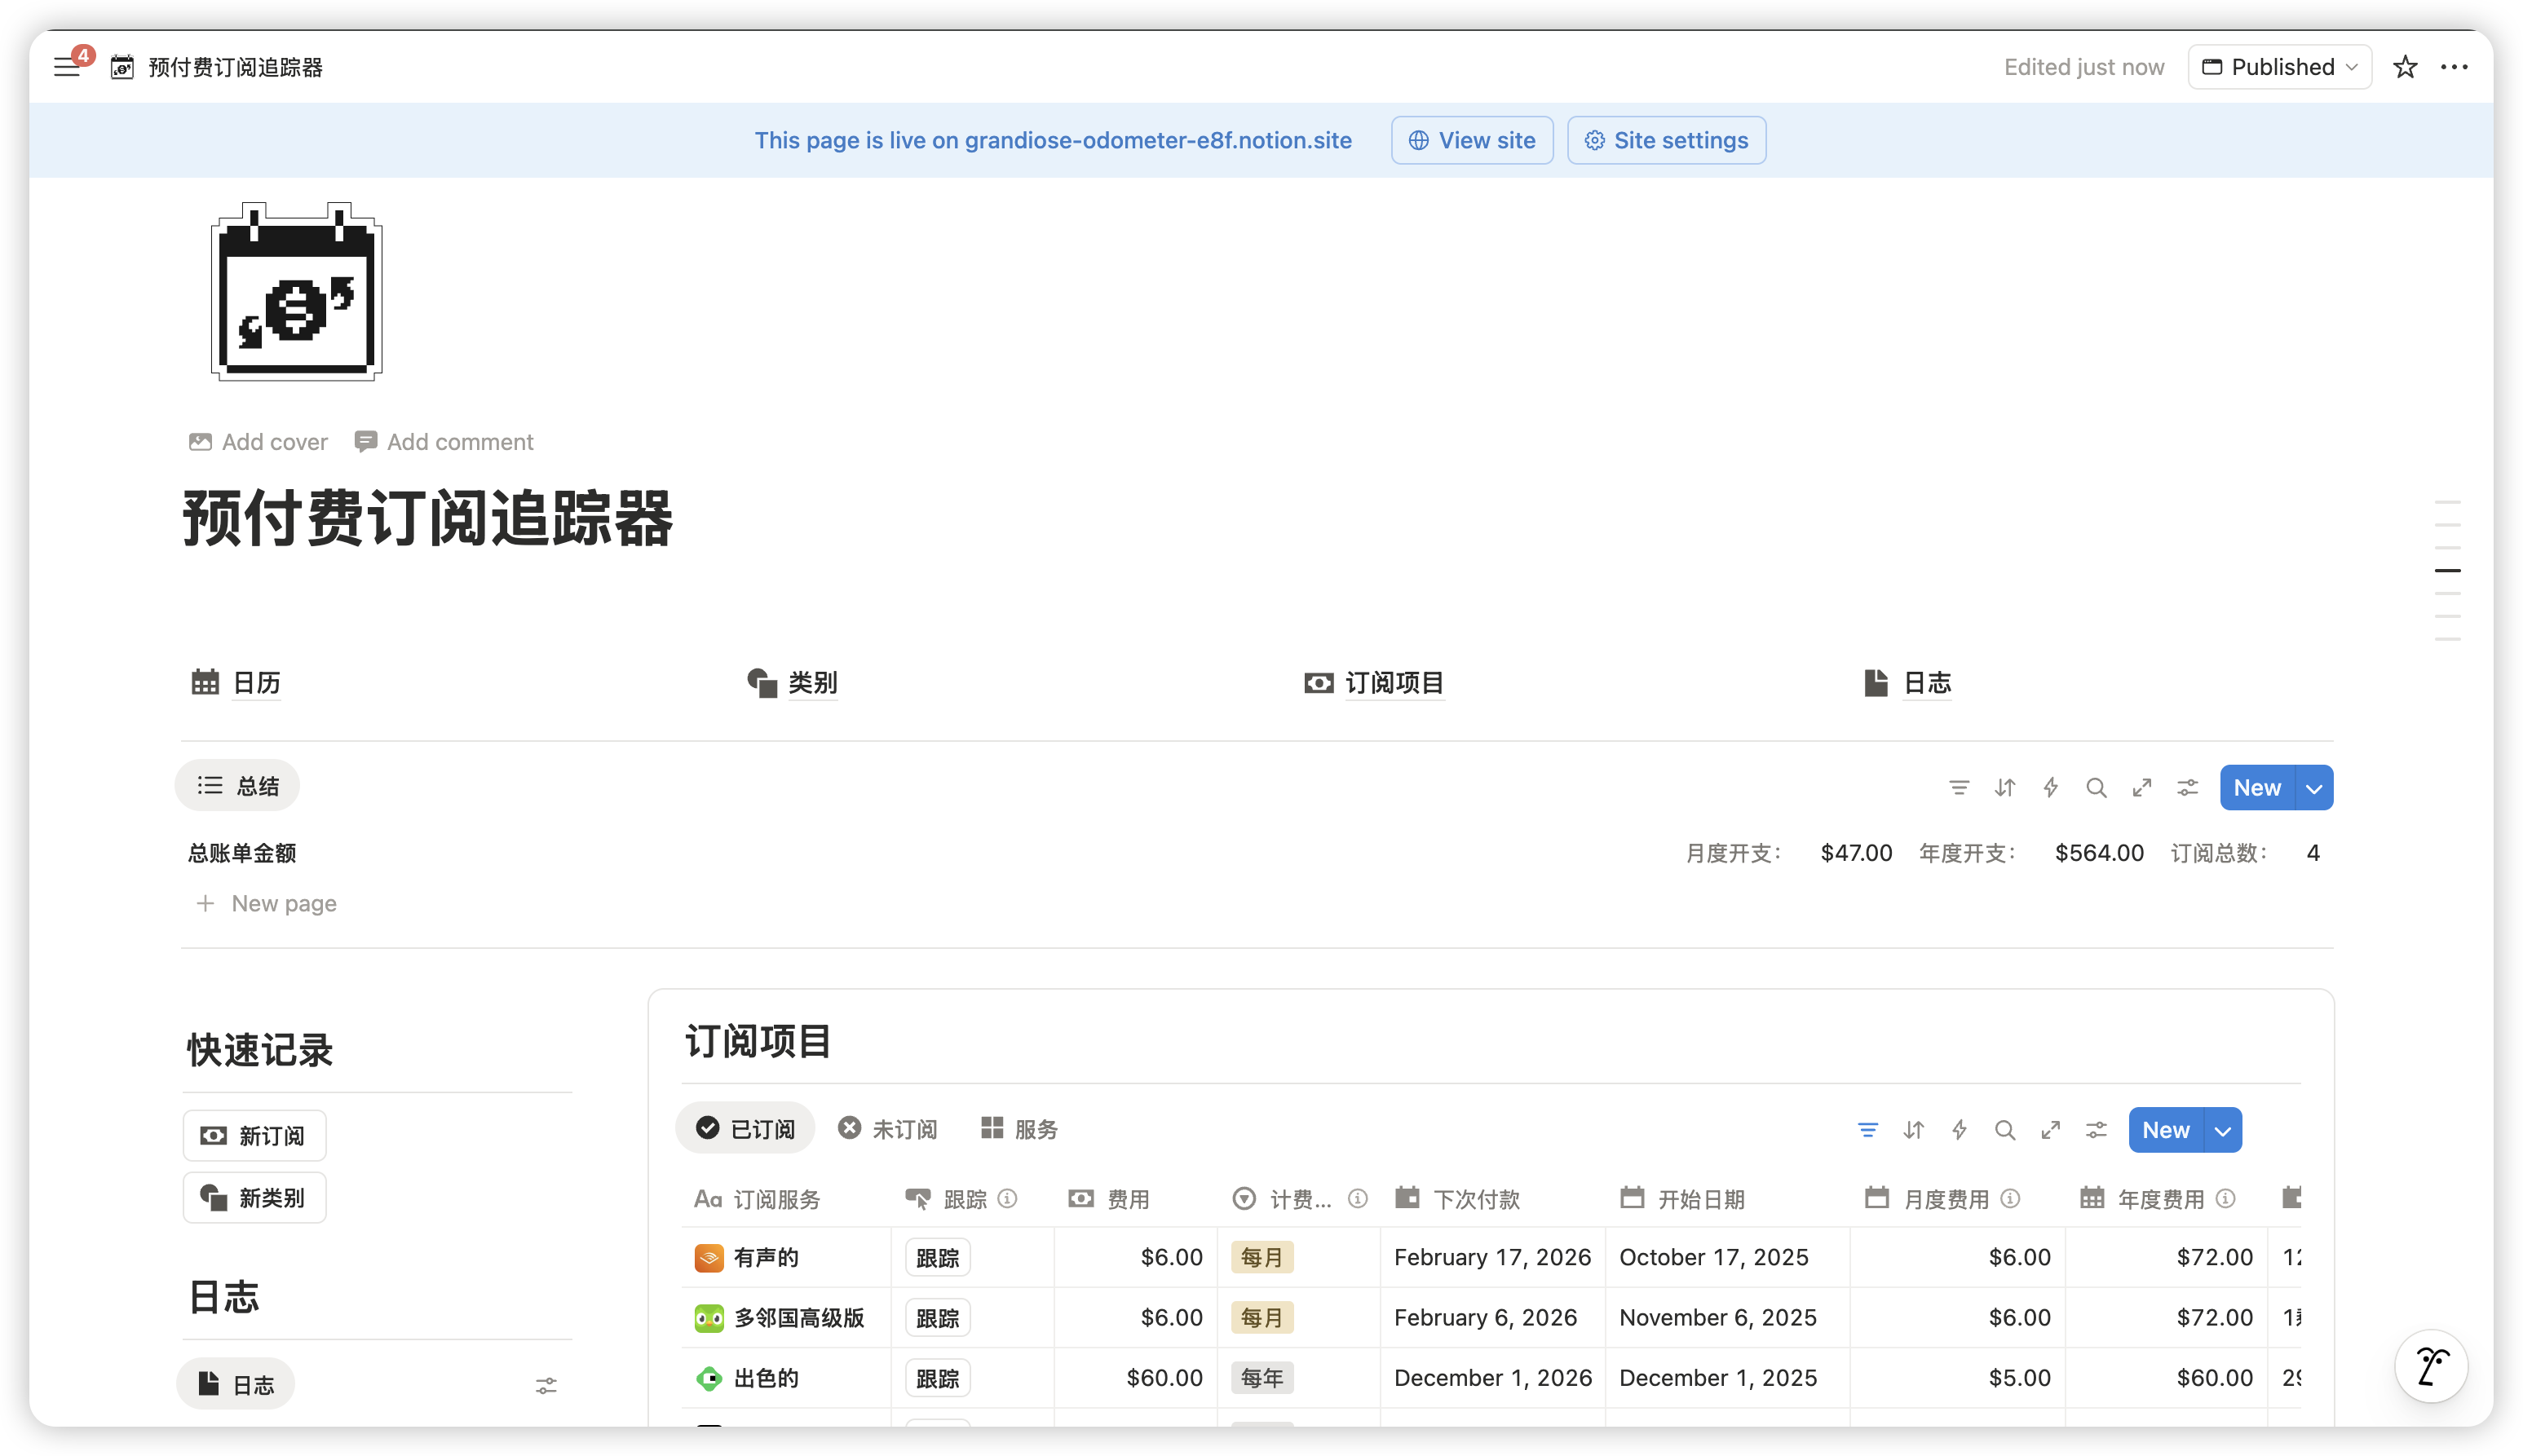Click the 下次付款 column header
The width and height of the screenshot is (2523, 1456).
point(1492,1199)
